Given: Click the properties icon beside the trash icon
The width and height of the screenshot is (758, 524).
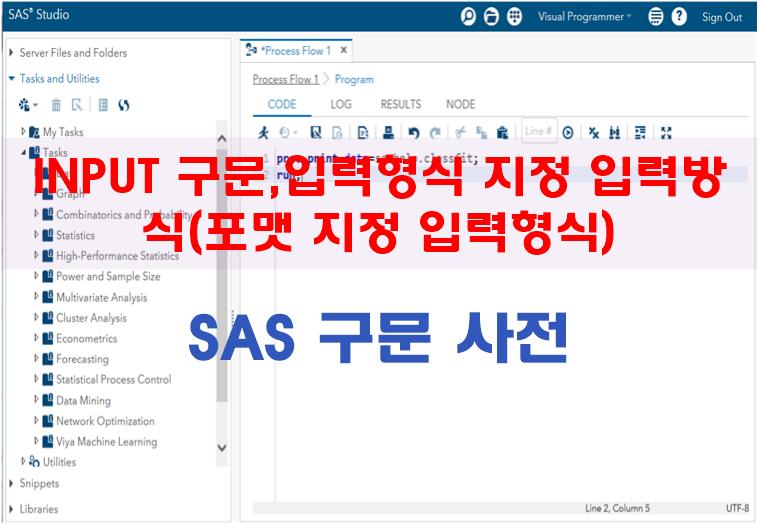Looking at the screenshot, I should [x=77, y=104].
